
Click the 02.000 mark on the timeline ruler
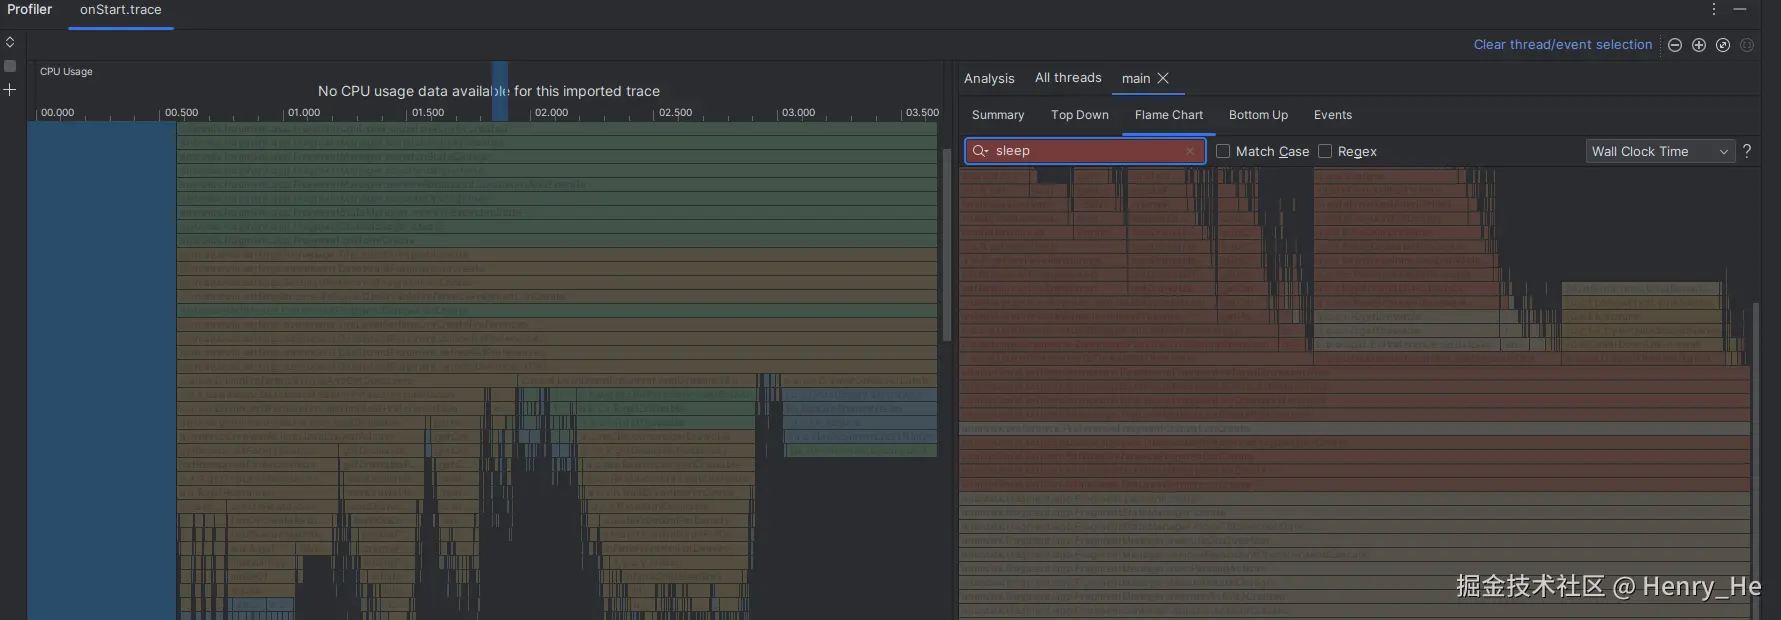tap(551, 113)
